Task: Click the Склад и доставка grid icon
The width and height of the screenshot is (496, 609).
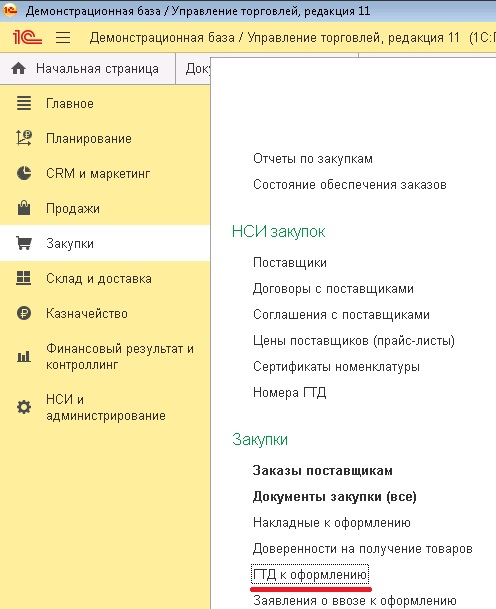Action: (x=24, y=278)
